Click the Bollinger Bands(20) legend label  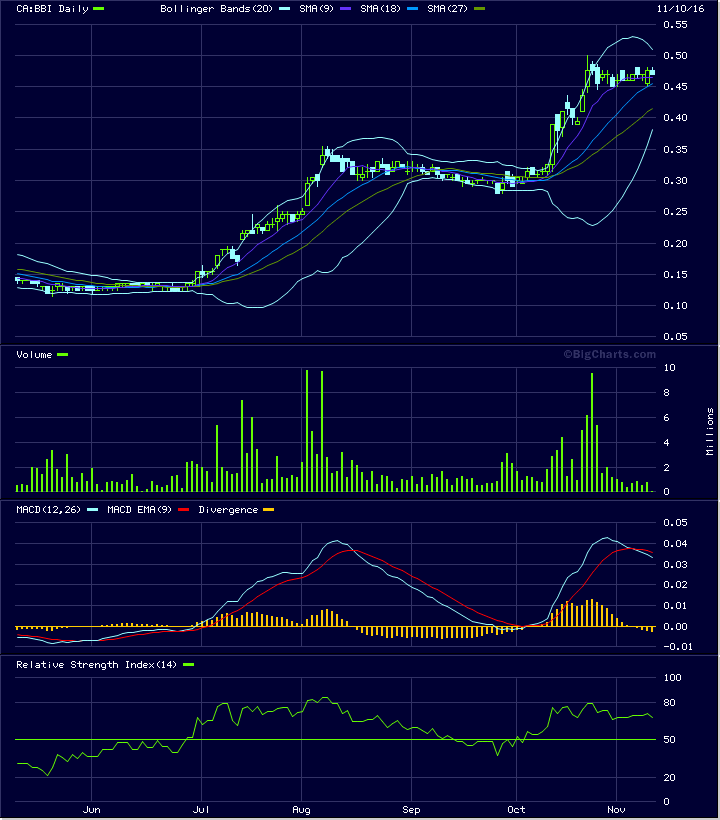click(216, 9)
